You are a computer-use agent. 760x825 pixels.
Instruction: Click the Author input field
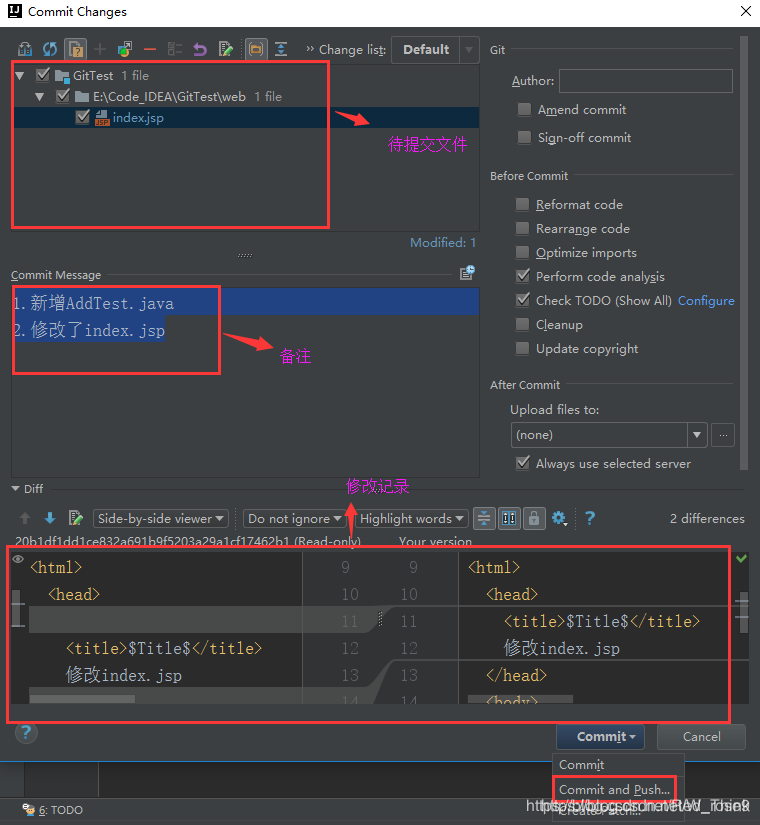(646, 81)
